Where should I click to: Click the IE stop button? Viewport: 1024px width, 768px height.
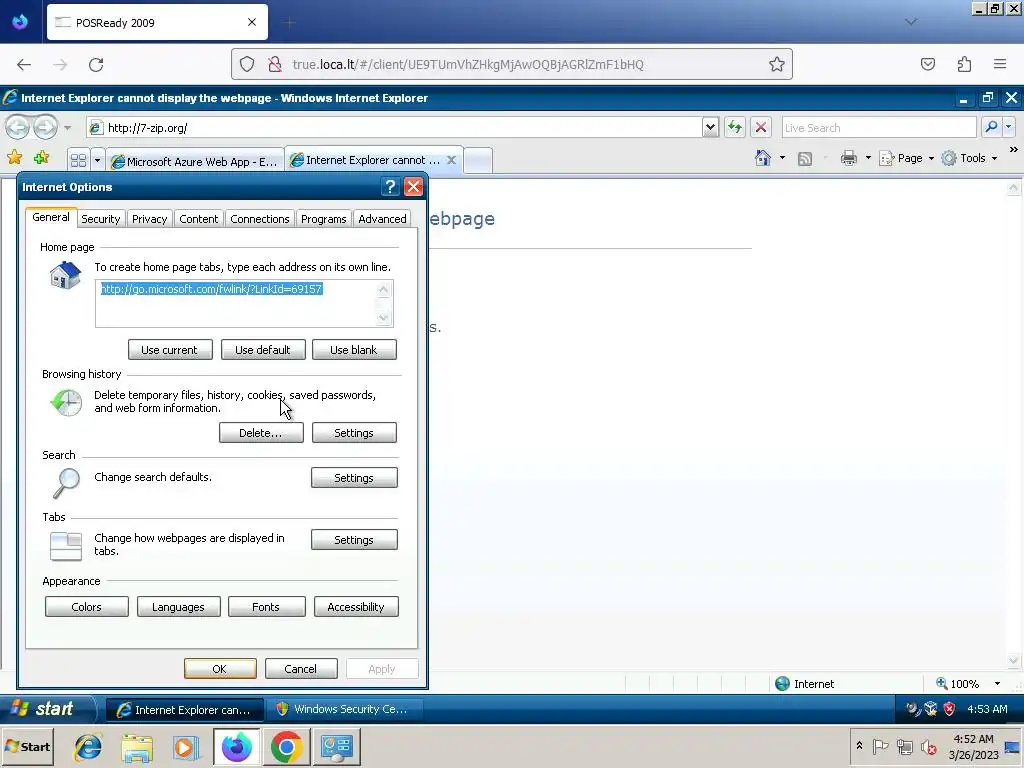[761, 127]
